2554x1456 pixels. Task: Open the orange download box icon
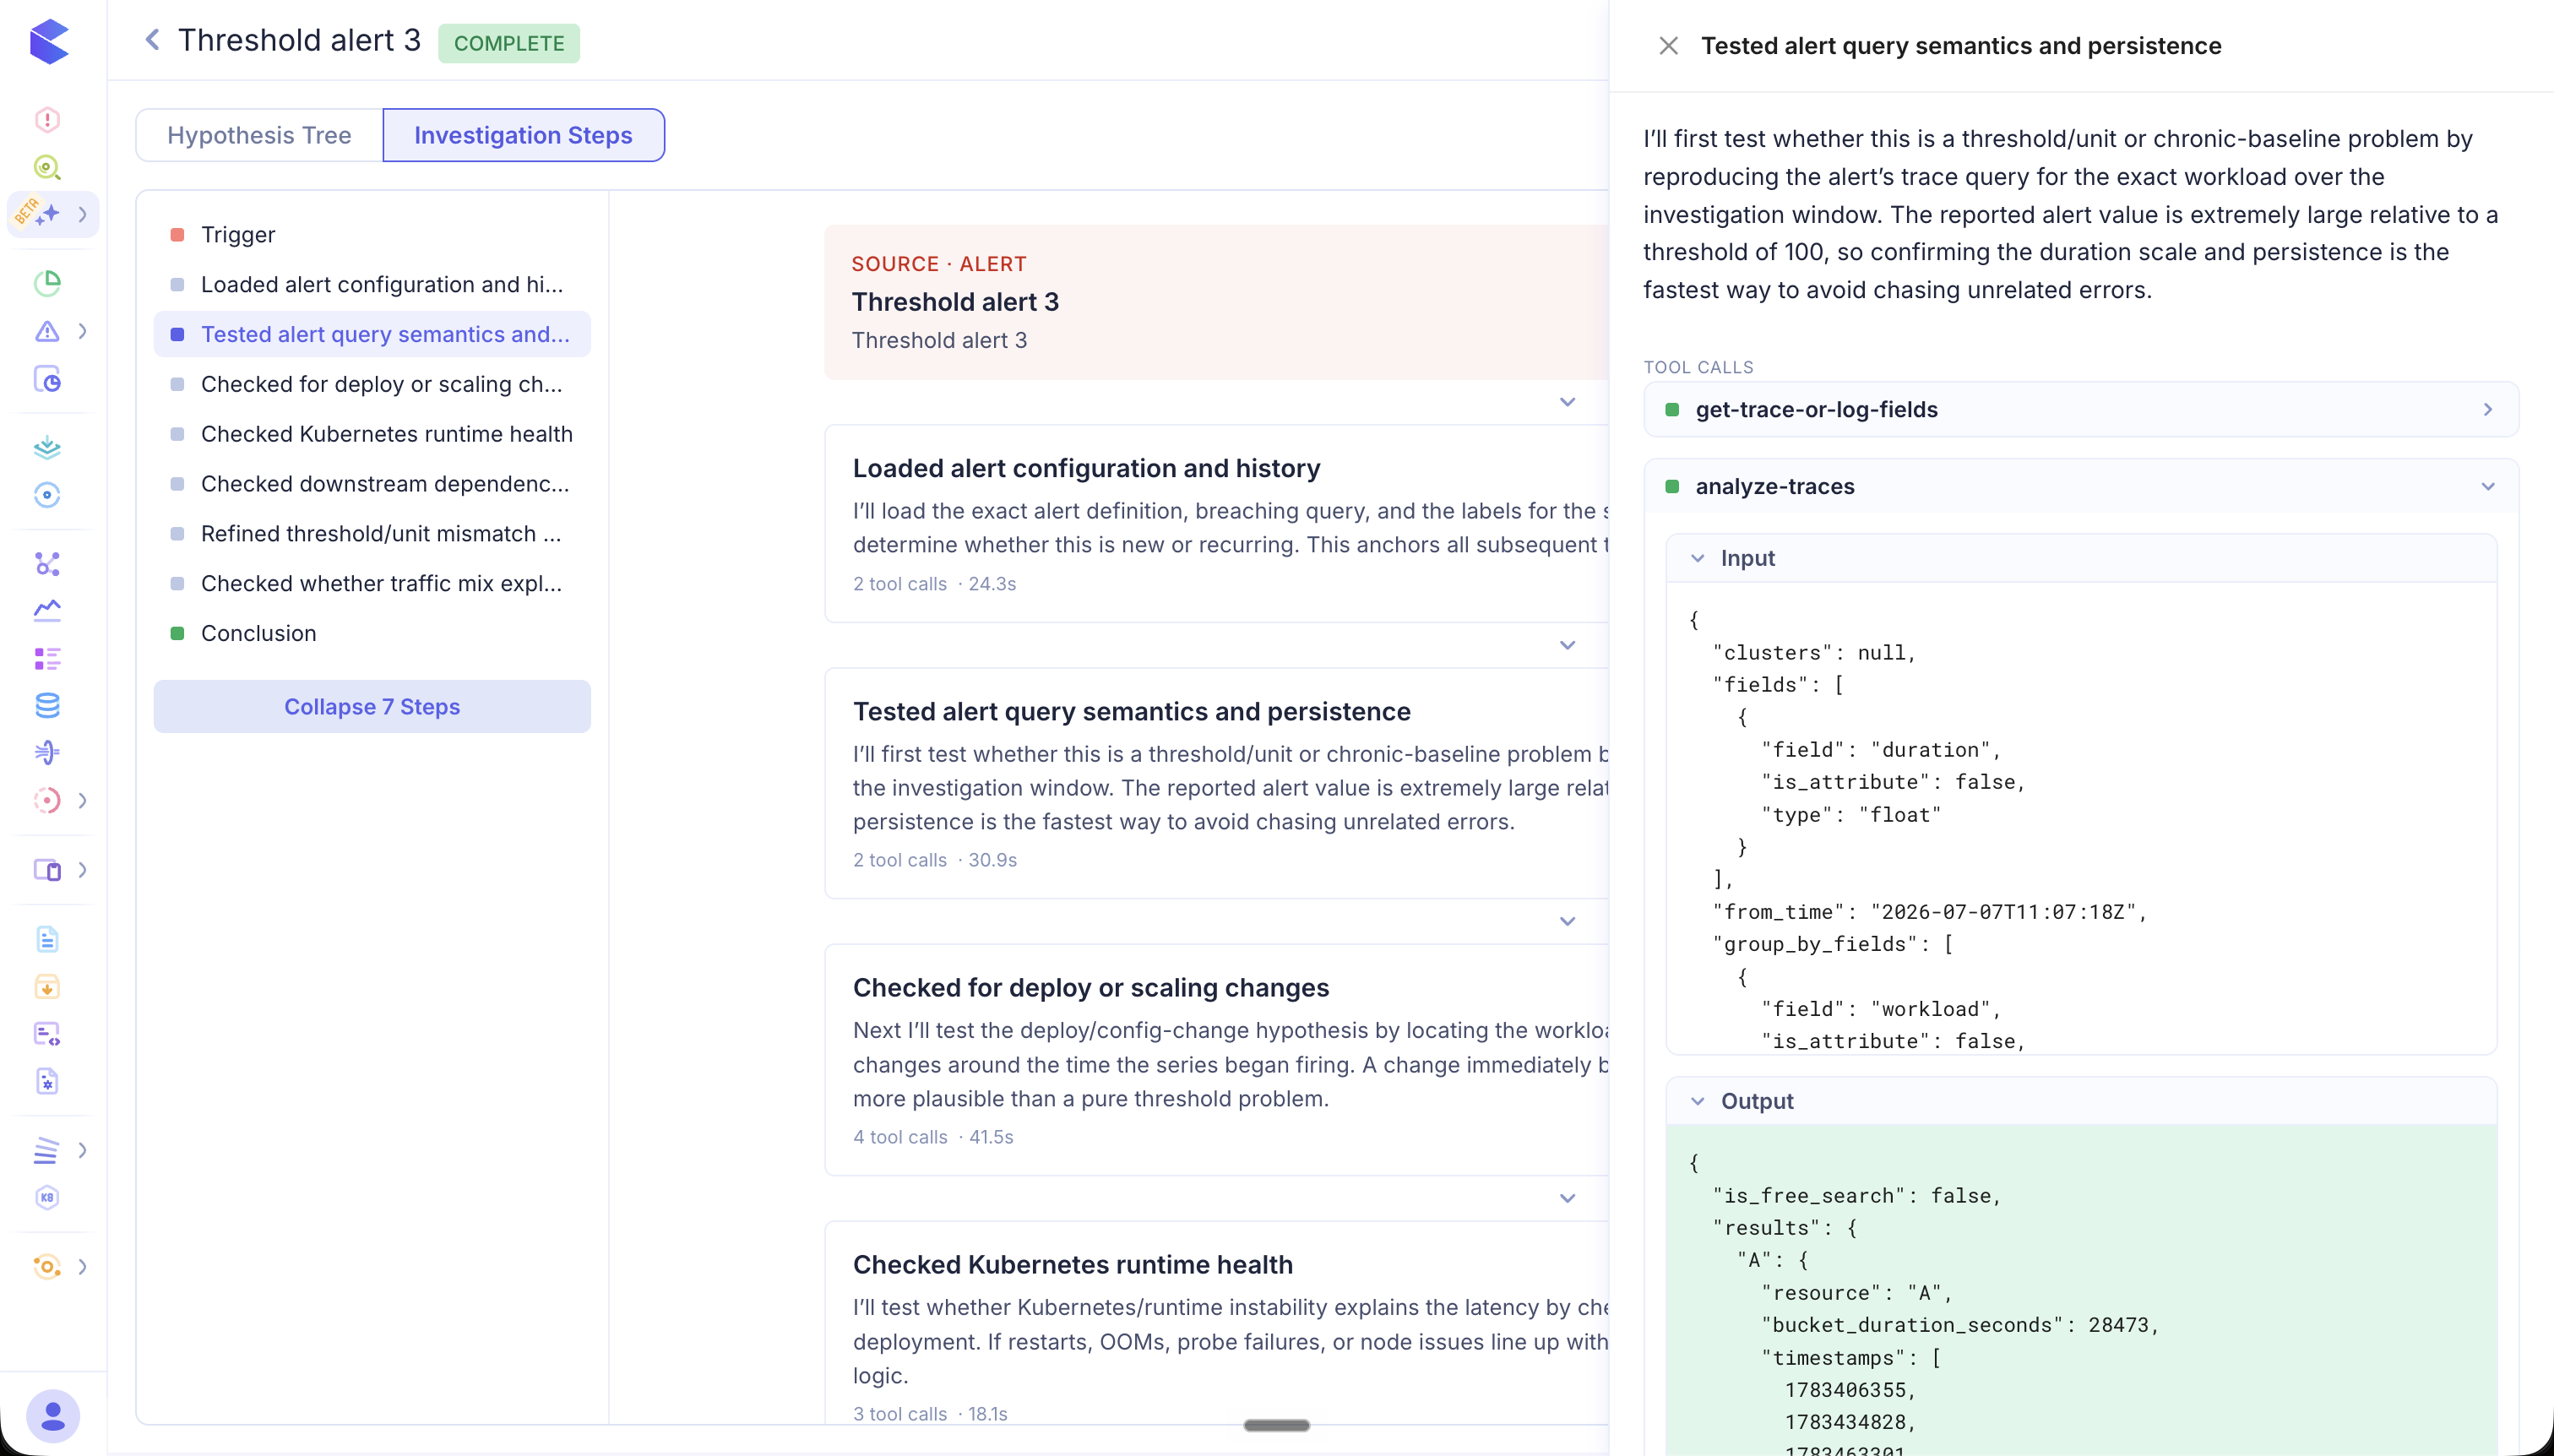click(x=47, y=987)
